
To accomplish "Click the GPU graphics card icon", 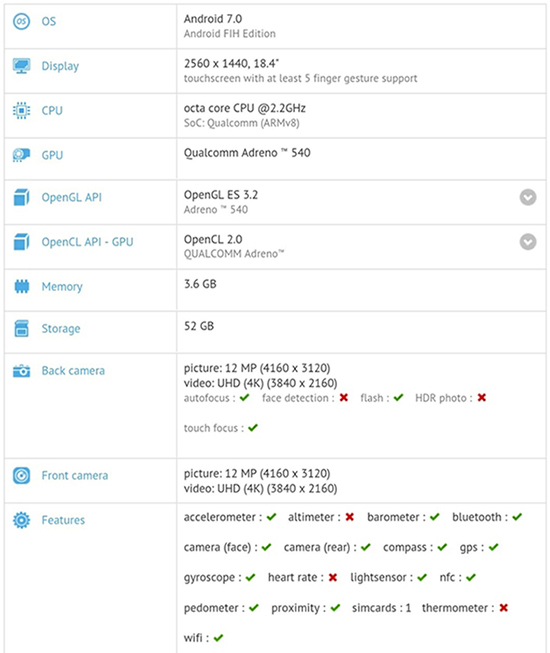I will click(x=21, y=155).
